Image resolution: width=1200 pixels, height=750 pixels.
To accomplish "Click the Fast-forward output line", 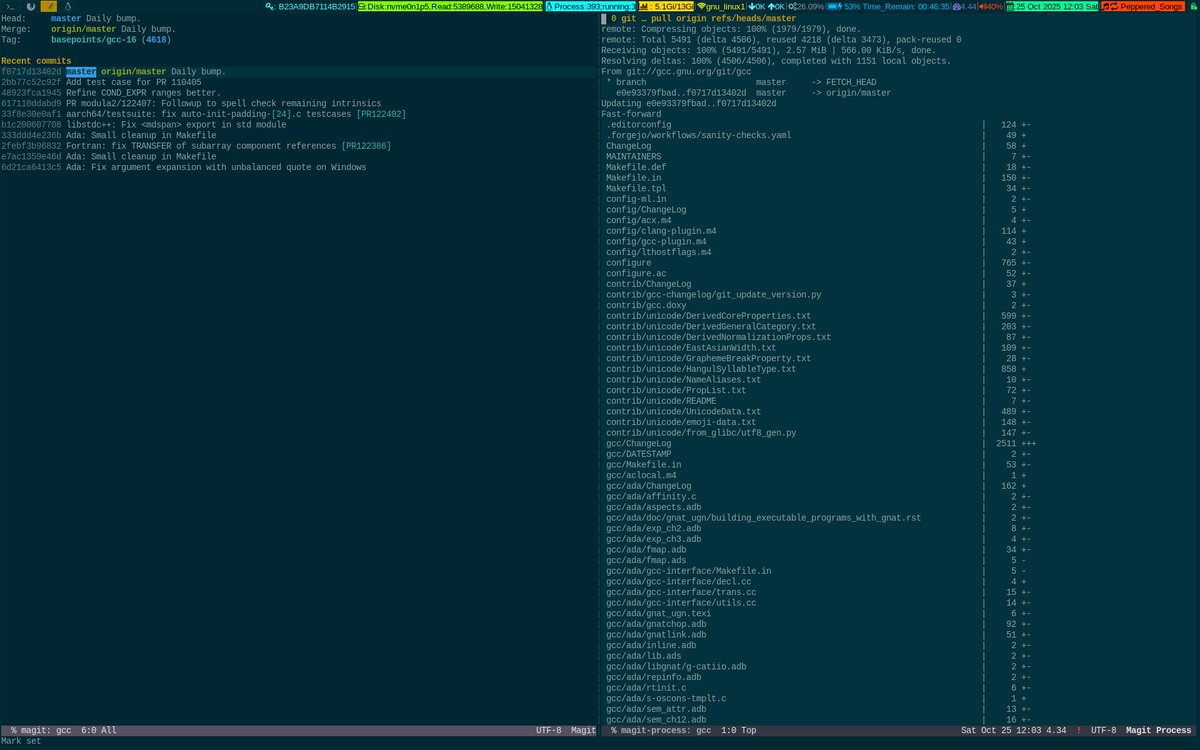I will click(x=631, y=114).
